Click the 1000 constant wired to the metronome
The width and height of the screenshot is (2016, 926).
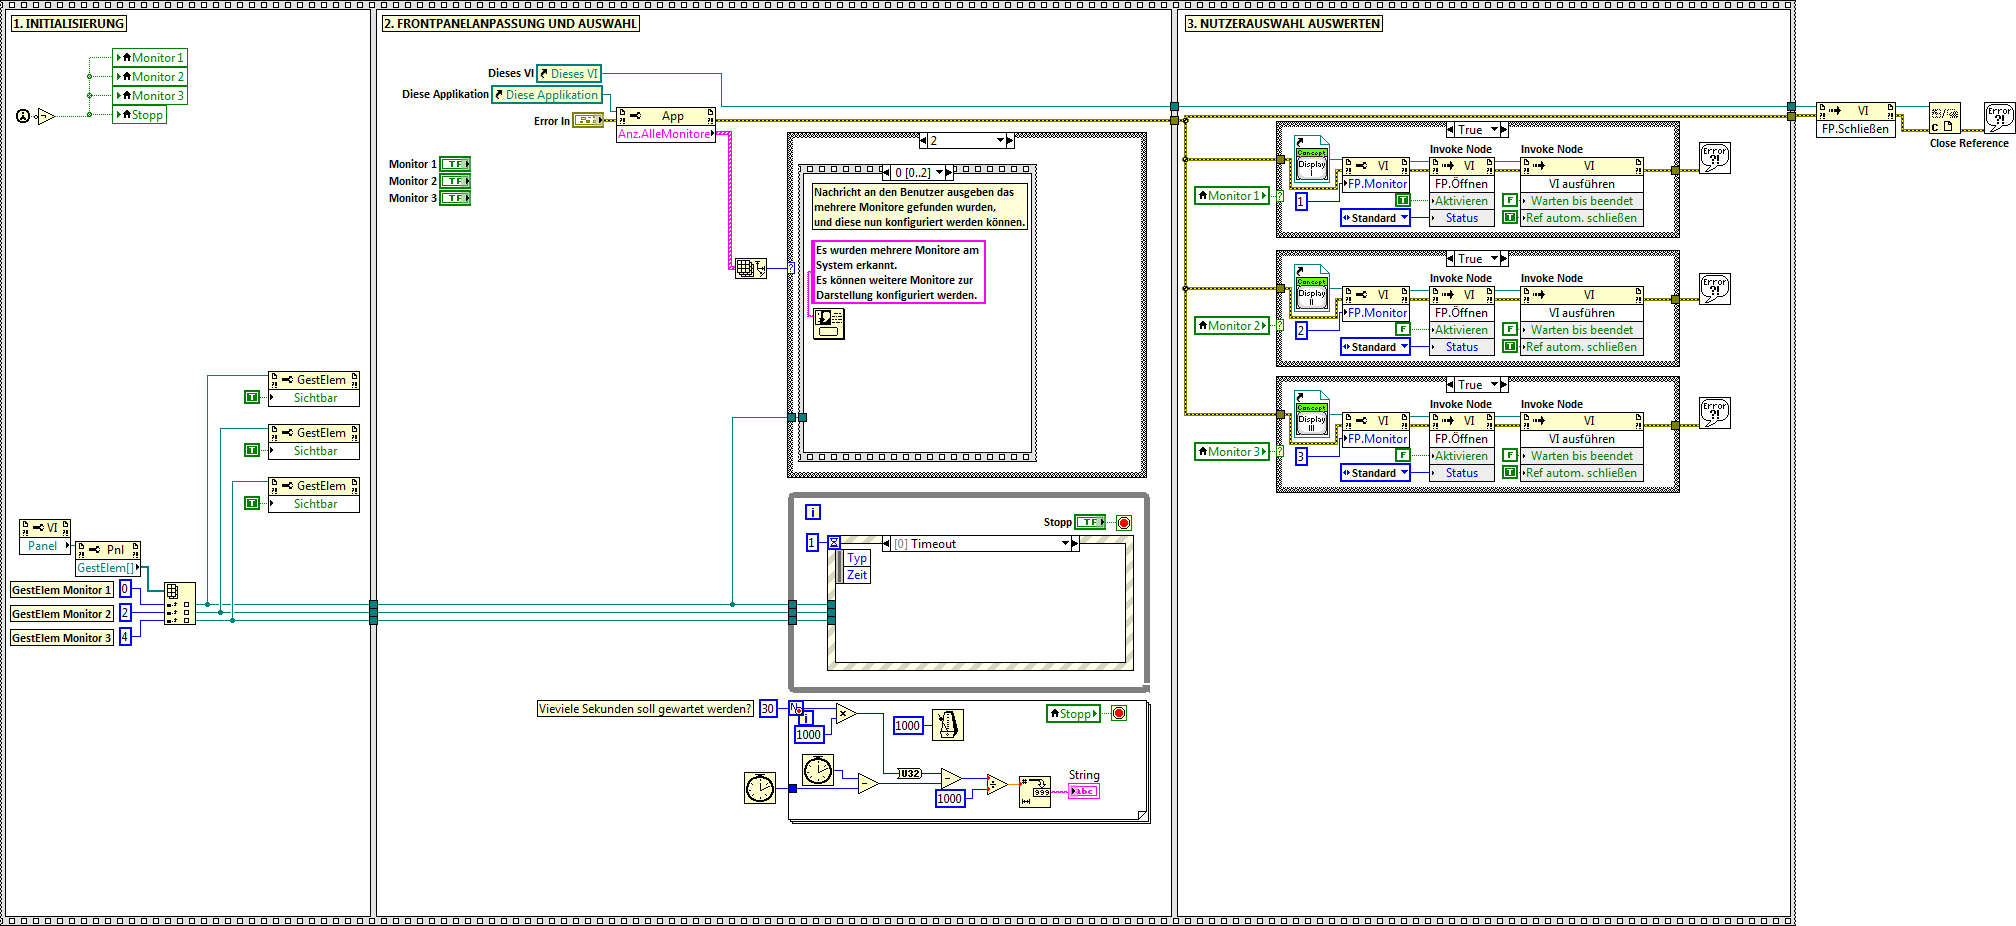pyautogui.click(x=908, y=726)
